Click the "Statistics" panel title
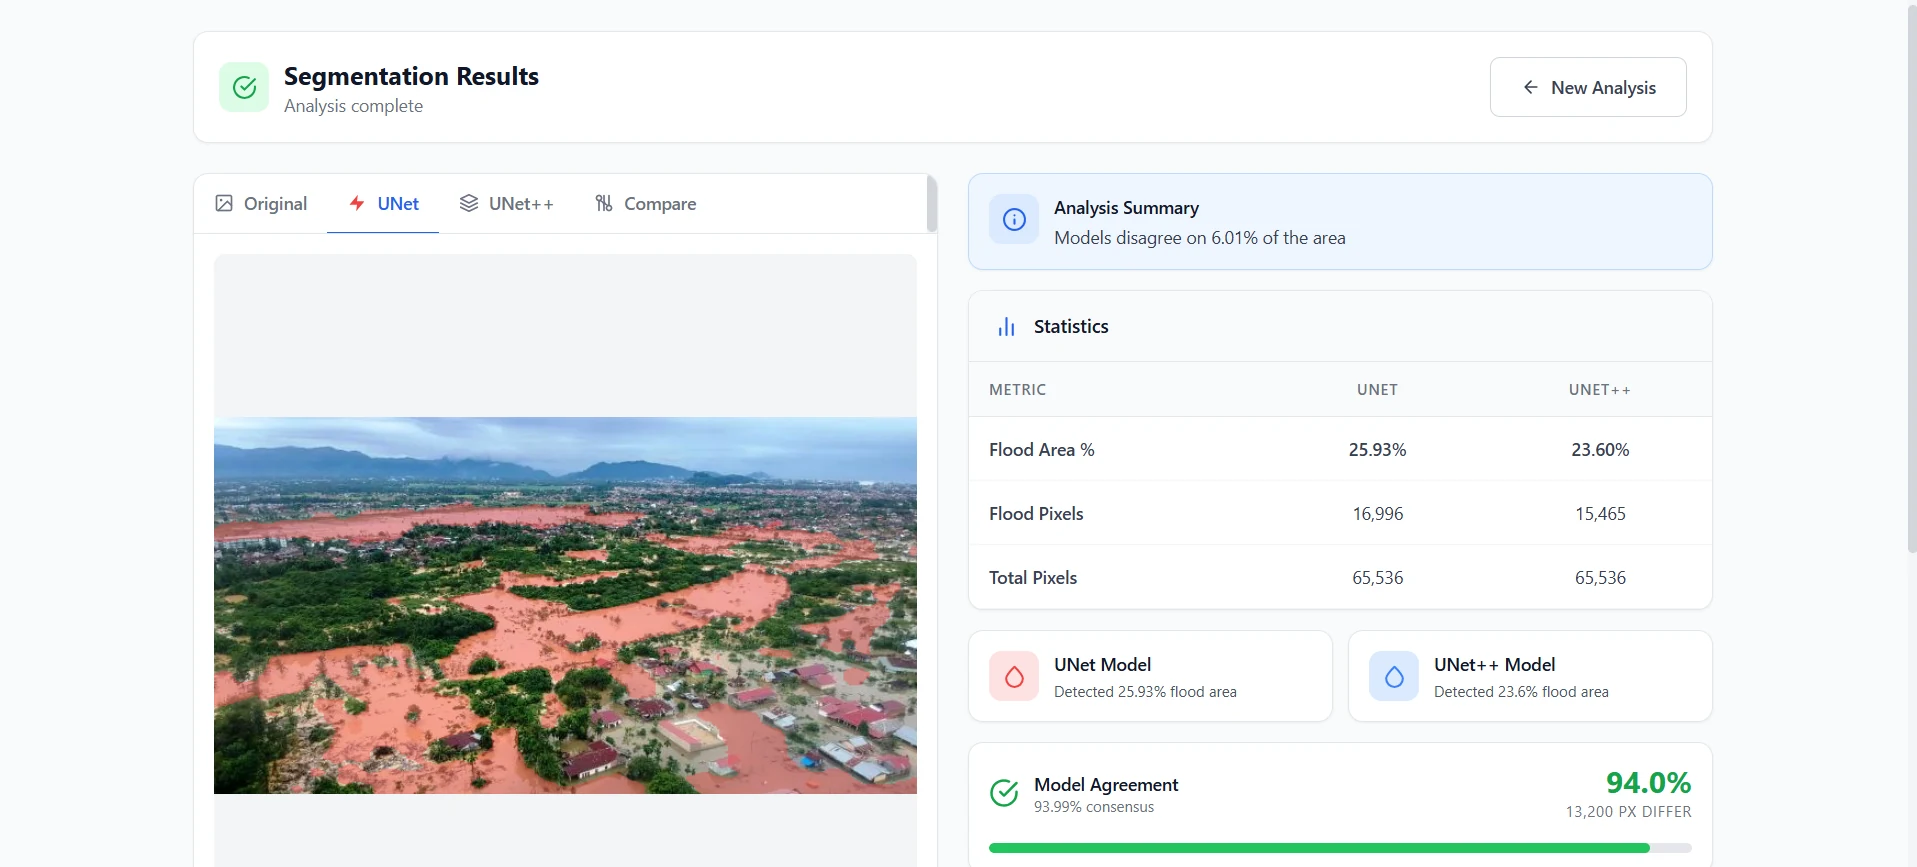Screen dimensions: 1917x867 tap(1071, 327)
